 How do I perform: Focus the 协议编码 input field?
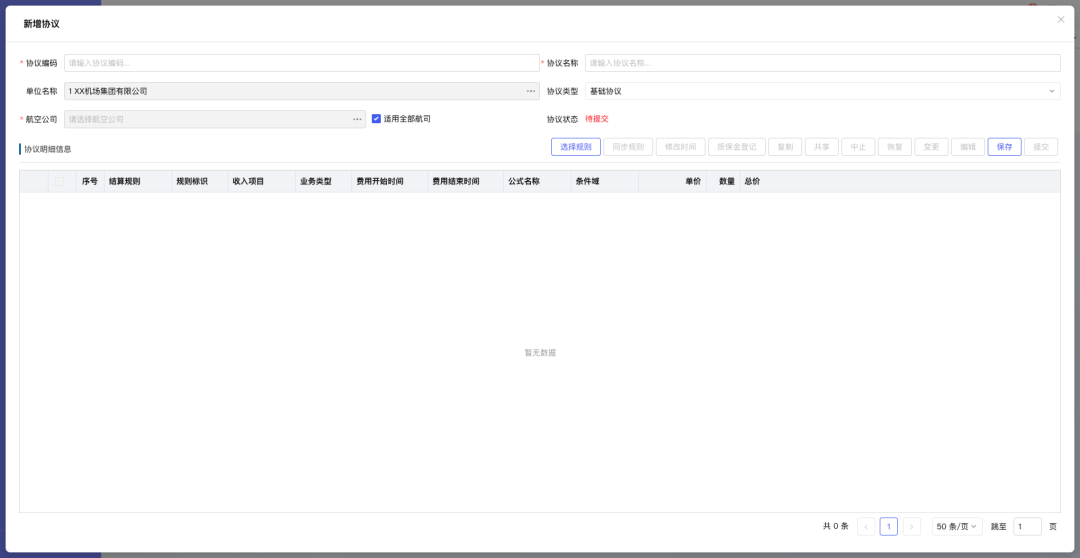(301, 63)
